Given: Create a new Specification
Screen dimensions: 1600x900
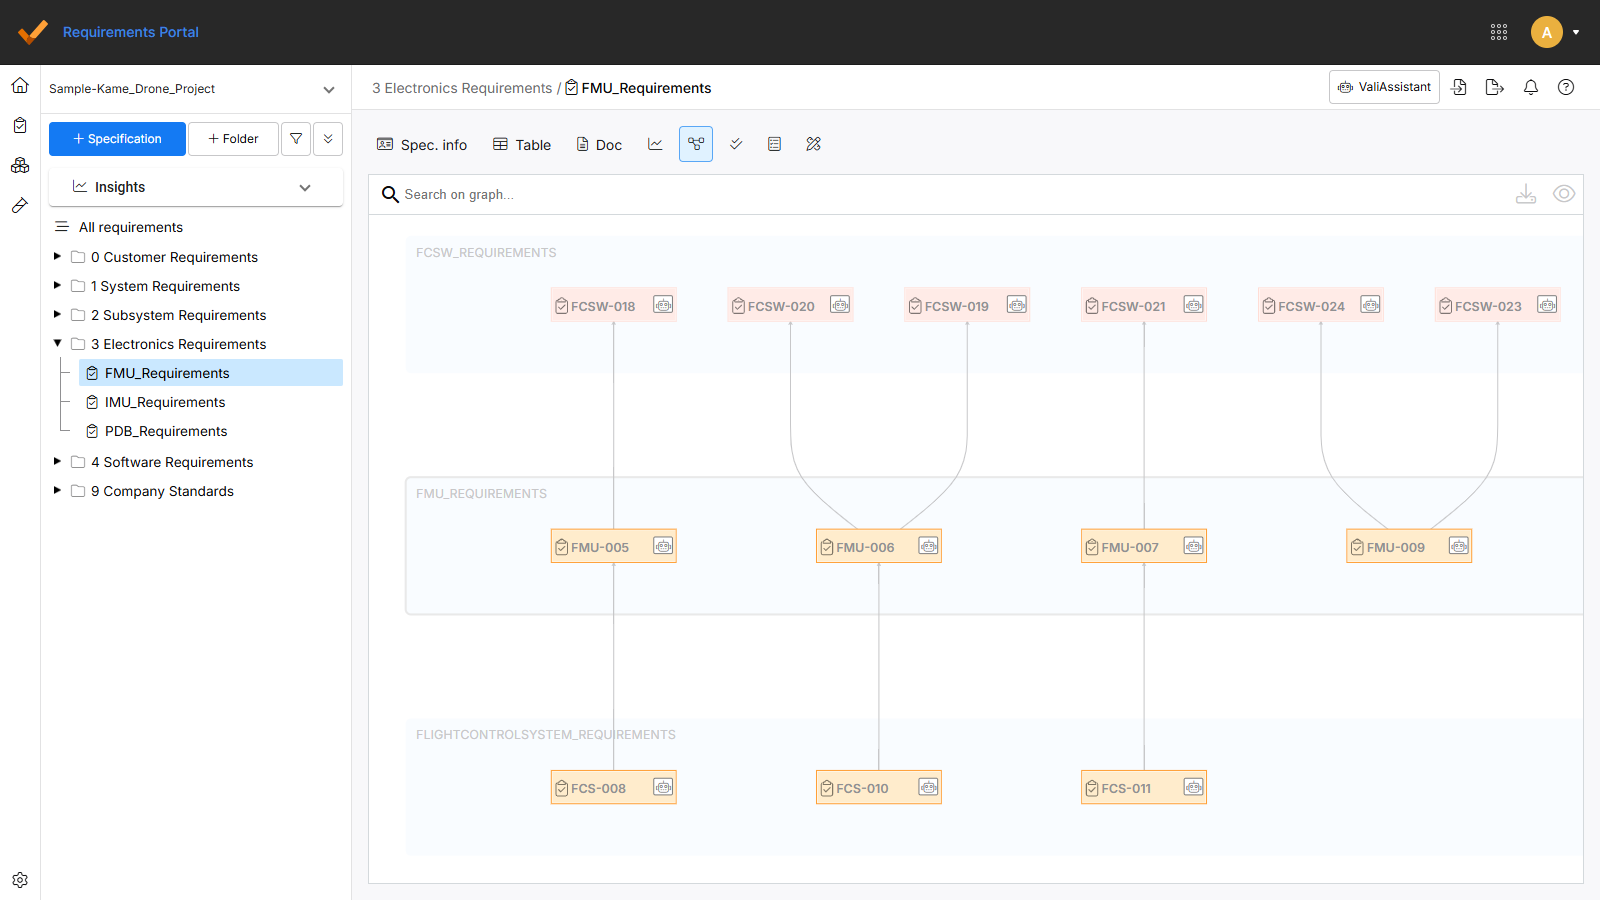Looking at the screenshot, I should click(117, 138).
